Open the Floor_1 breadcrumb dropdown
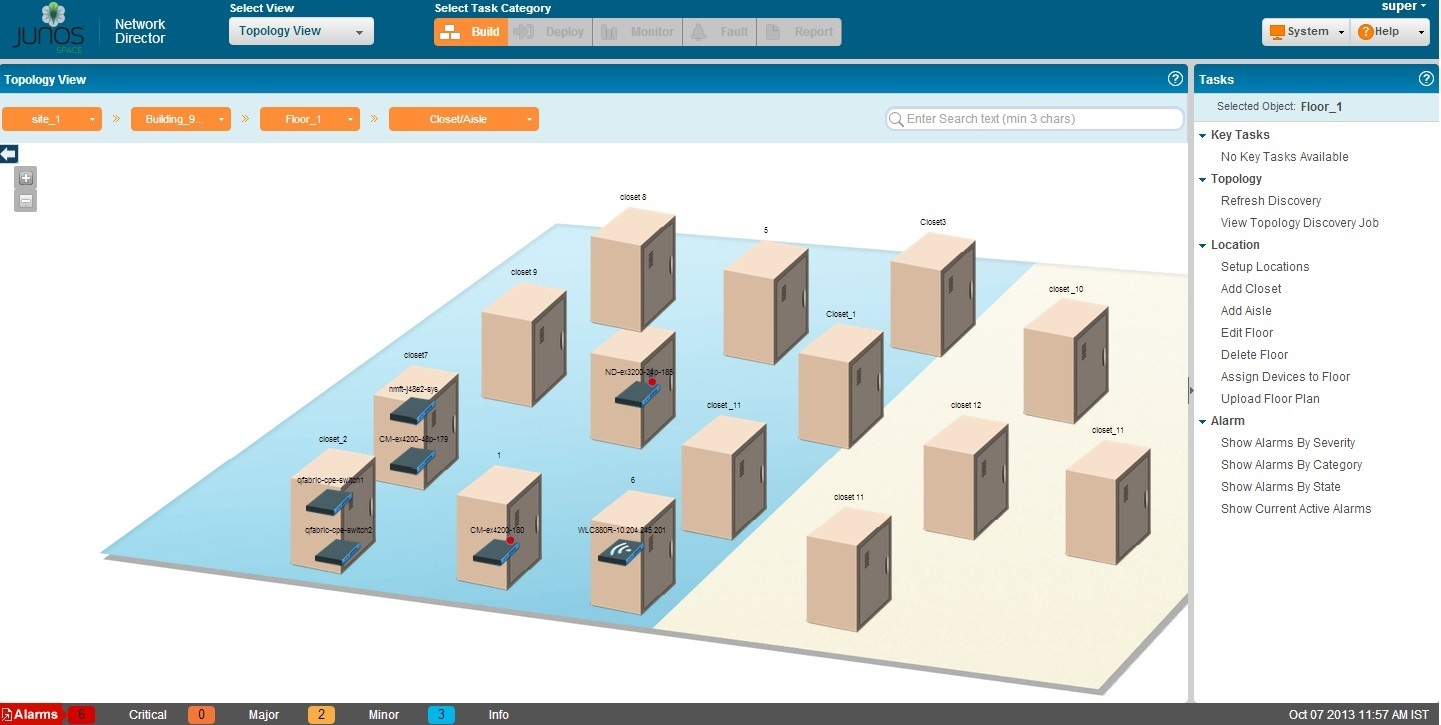This screenshot has width=1441, height=725. point(309,119)
